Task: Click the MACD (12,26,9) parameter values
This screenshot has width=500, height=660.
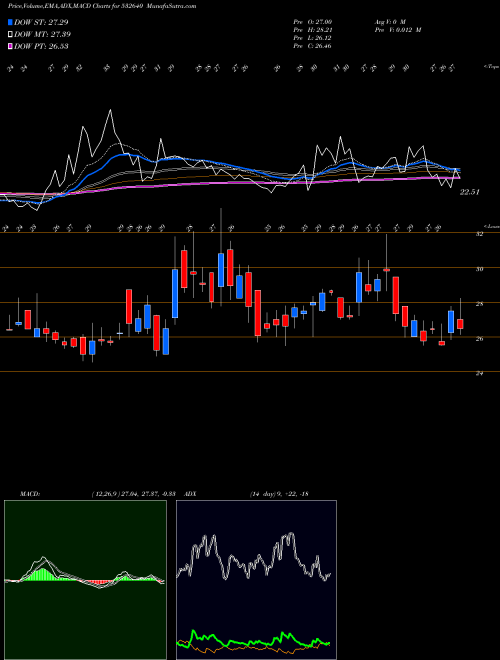Action: [x=136, y=494]
